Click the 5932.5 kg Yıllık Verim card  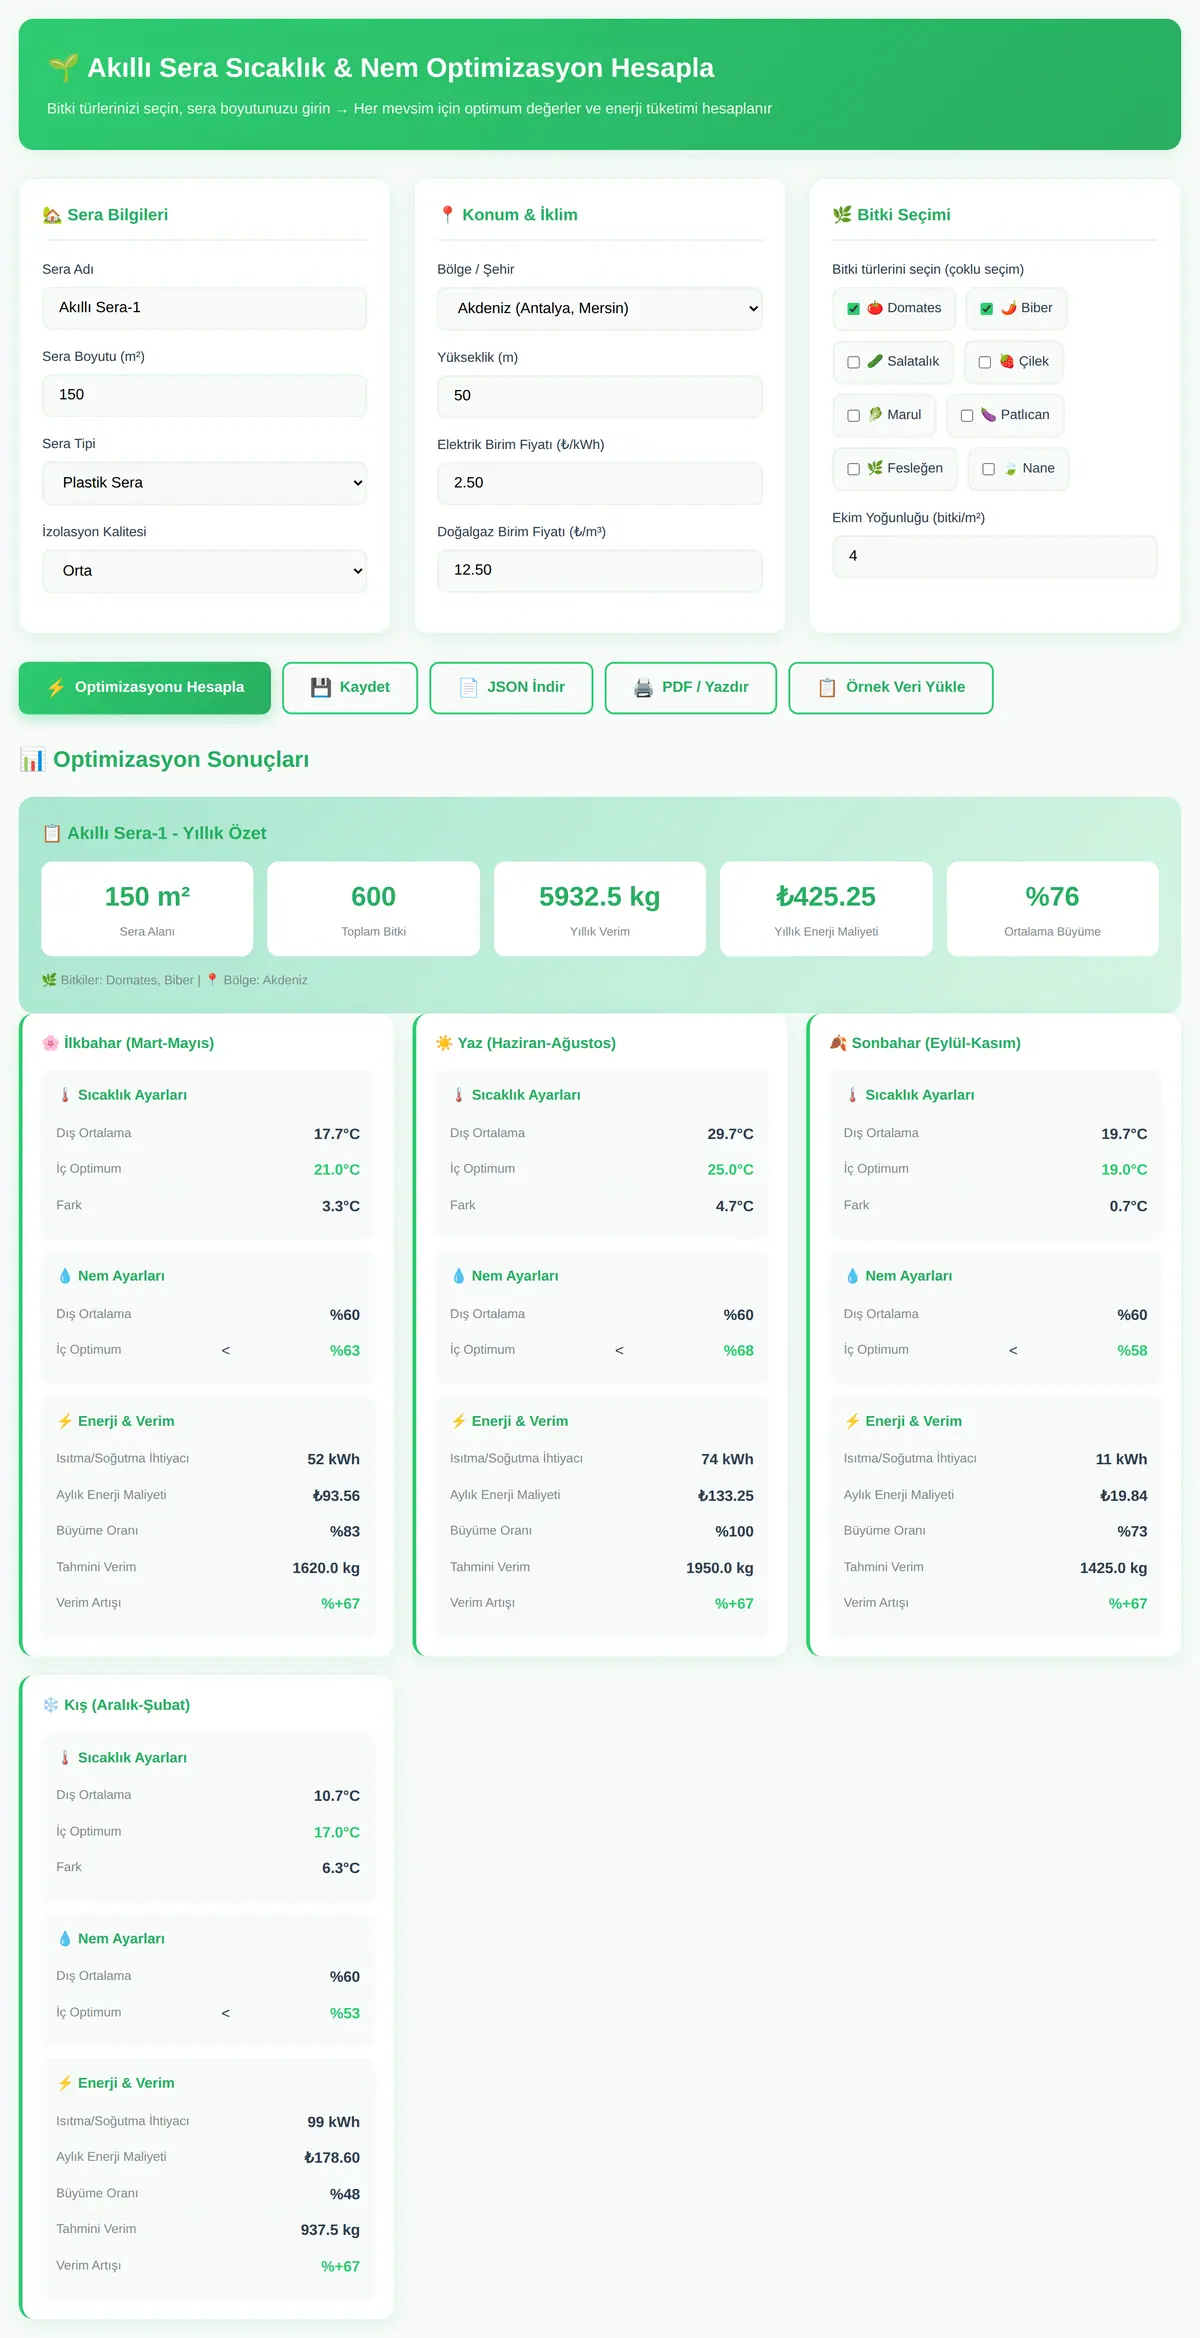click(x=600, y=909)
